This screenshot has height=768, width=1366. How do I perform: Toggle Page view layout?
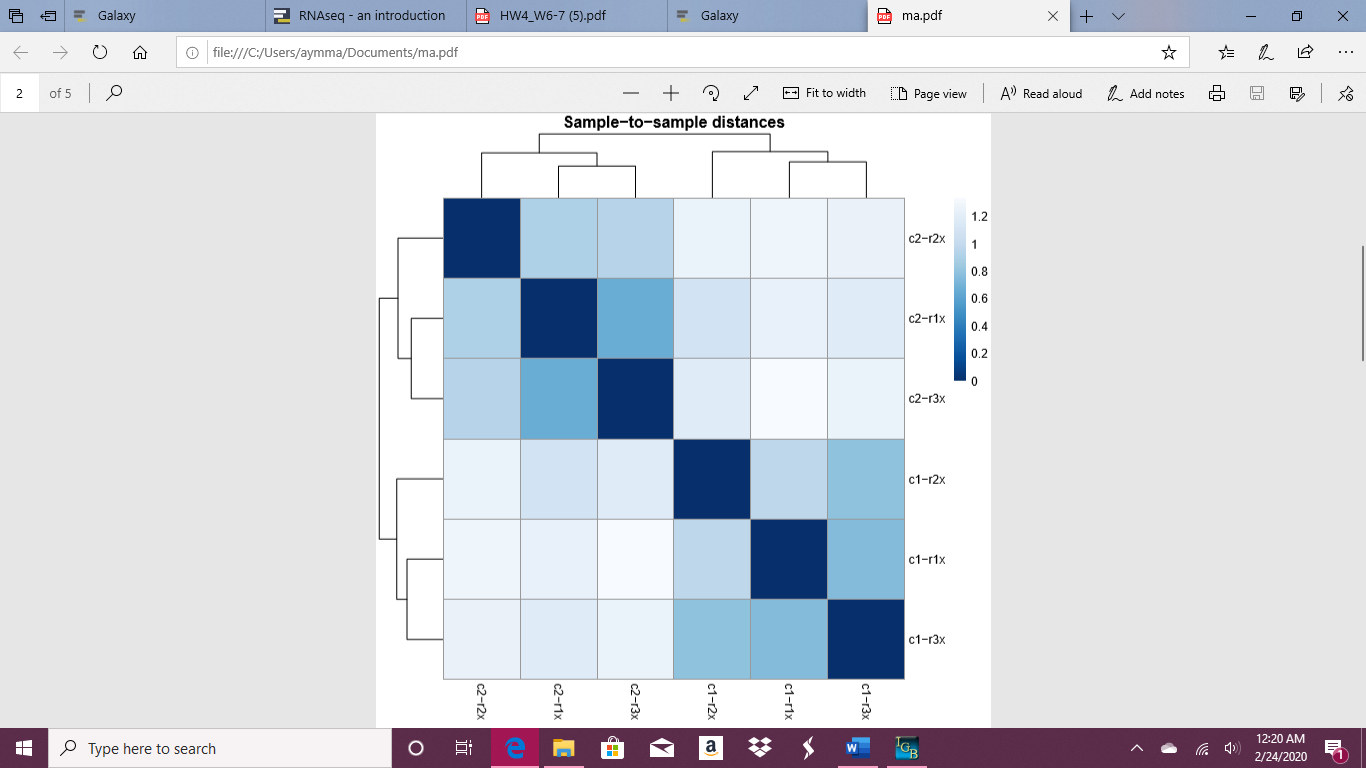(929, 93)
